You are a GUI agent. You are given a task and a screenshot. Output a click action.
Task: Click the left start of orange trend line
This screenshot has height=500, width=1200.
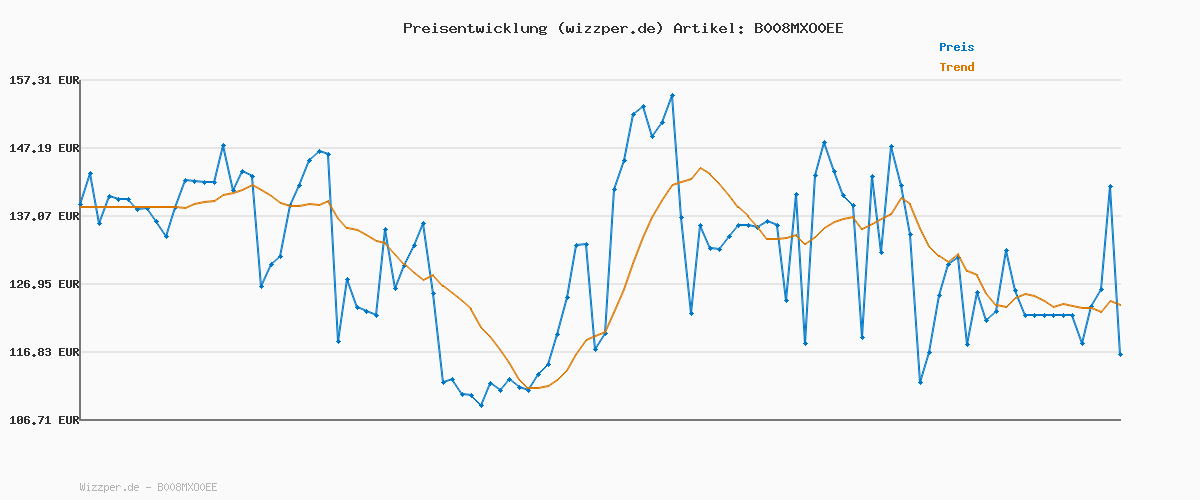(81, 207)
